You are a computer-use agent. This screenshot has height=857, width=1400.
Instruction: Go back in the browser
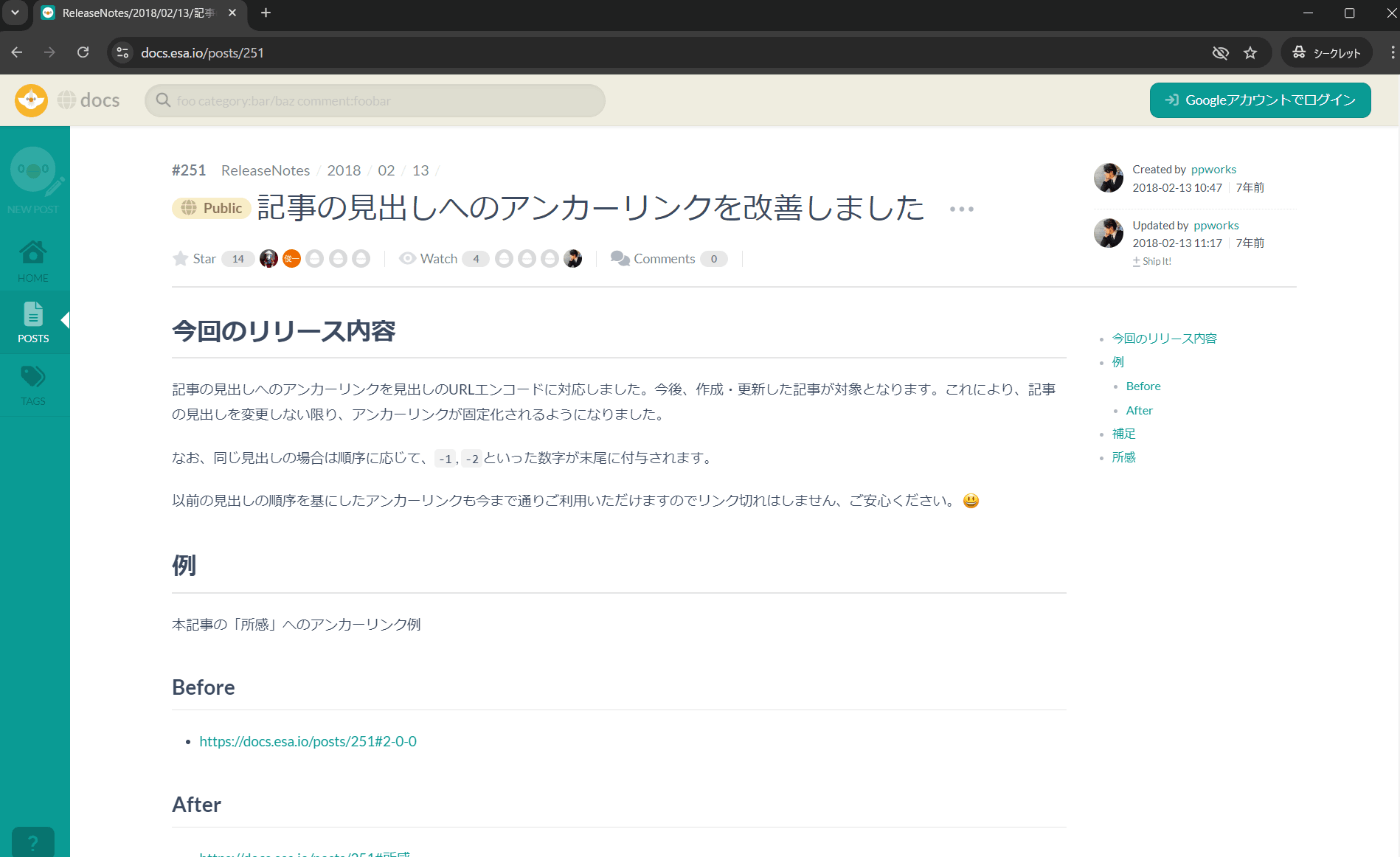point(17,53)
